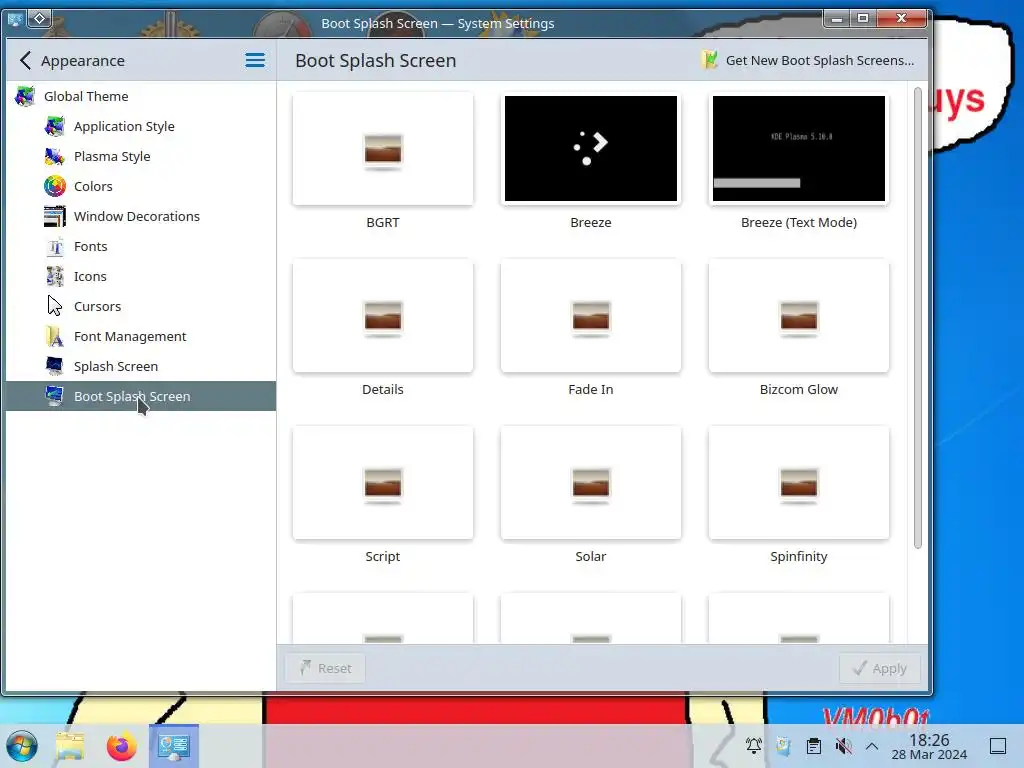Click the muted volume tray icon
The image size is (1024, 768).
[x=844, y=746]
